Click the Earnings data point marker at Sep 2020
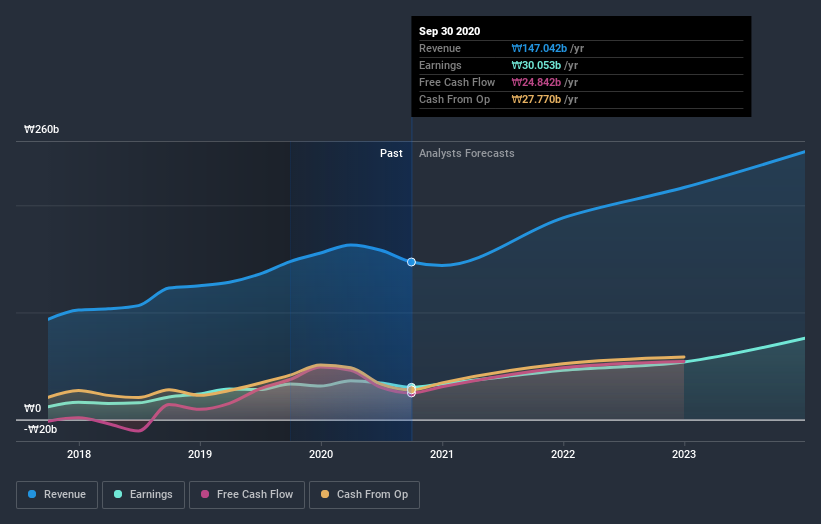Image resolution: width=821 pixels, height=524 pixels. pos(412,387)
